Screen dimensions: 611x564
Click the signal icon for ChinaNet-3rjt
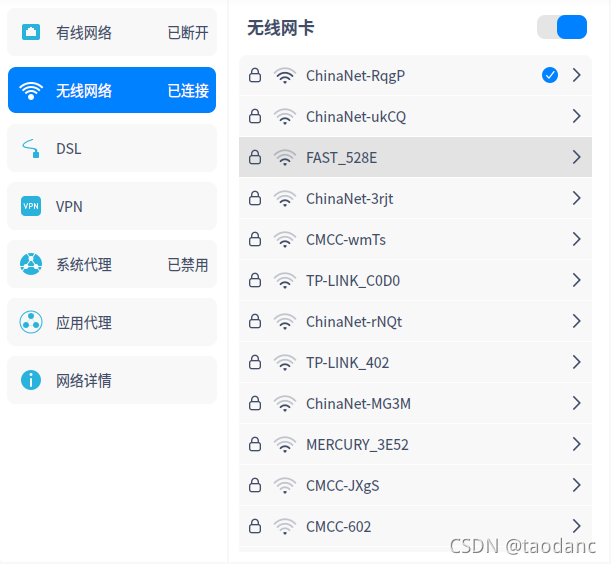[x=285, y=198]
